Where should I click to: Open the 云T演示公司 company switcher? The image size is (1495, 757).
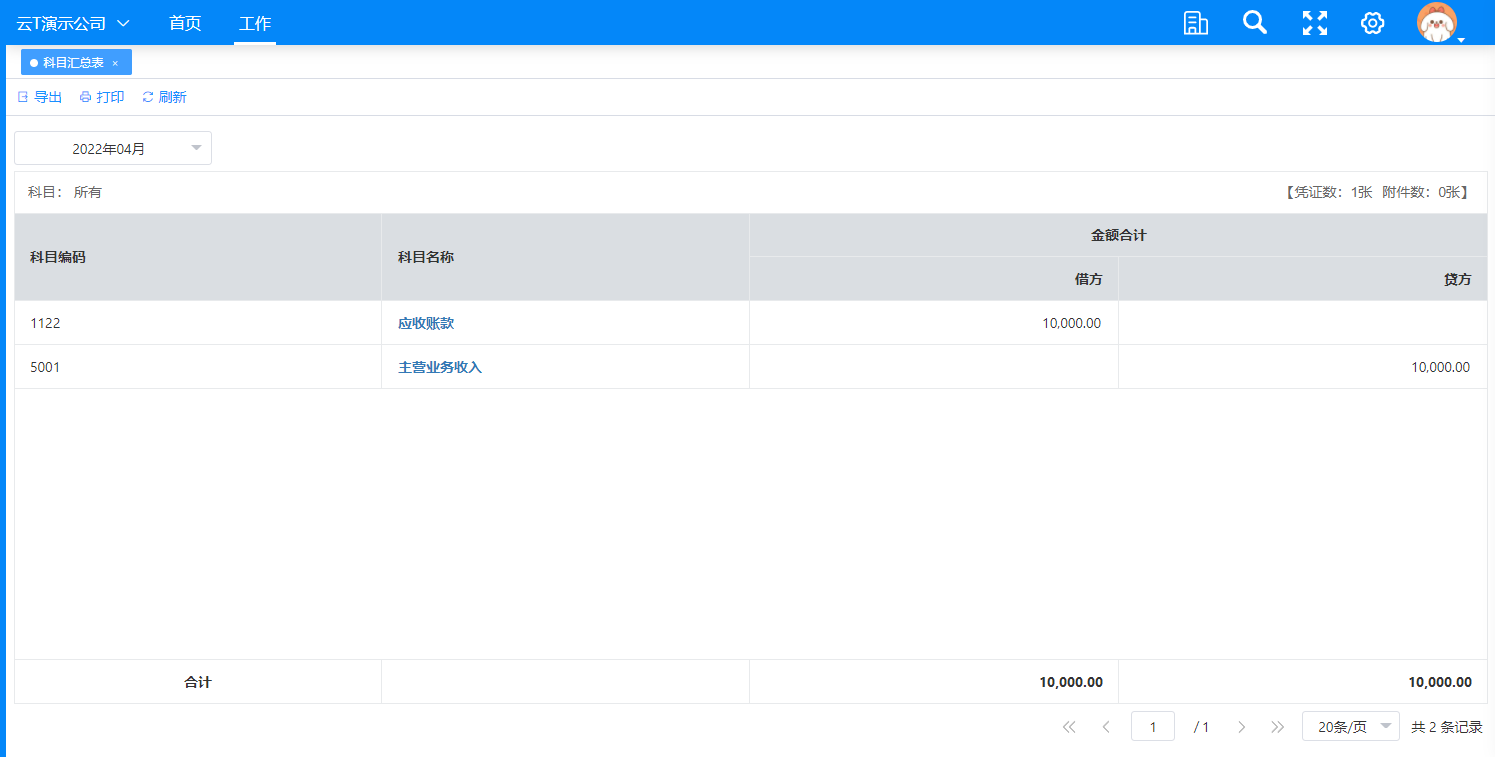point(73,23)
